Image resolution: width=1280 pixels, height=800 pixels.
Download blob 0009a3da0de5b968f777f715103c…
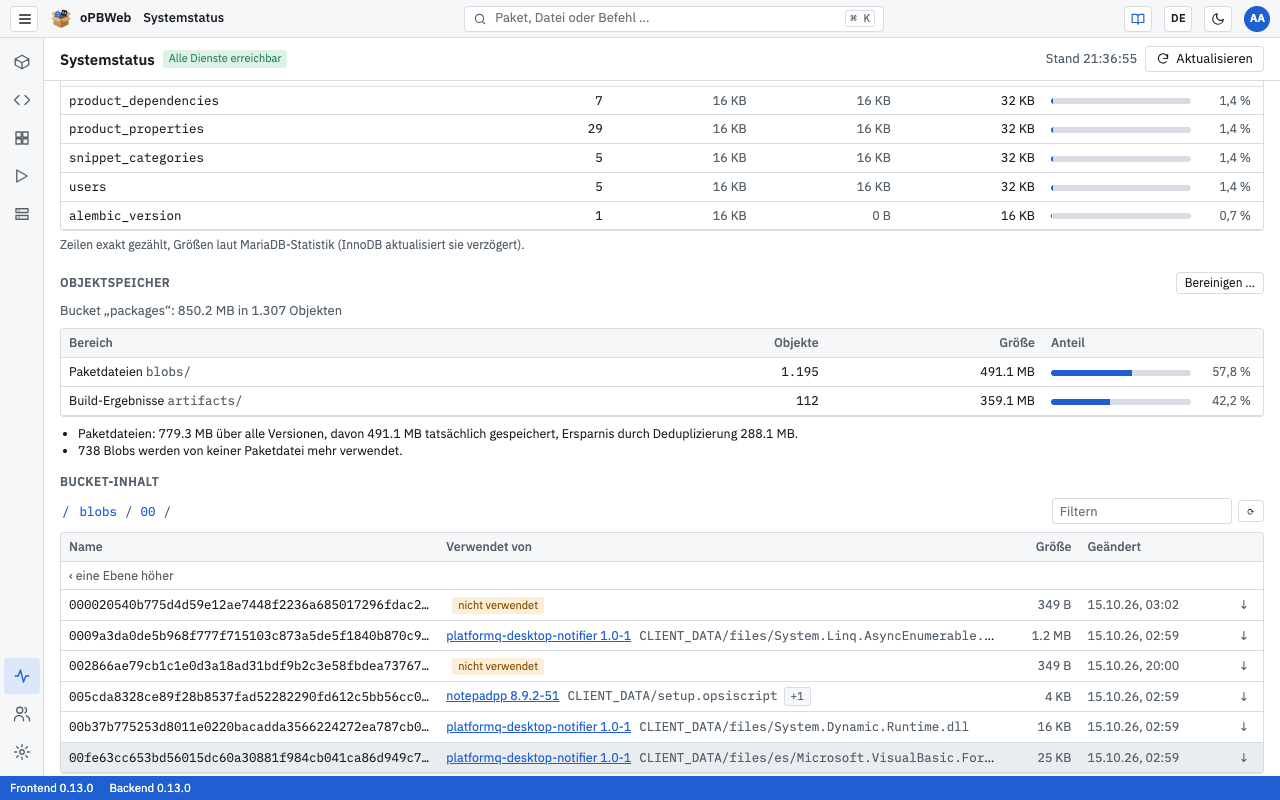1244,636
